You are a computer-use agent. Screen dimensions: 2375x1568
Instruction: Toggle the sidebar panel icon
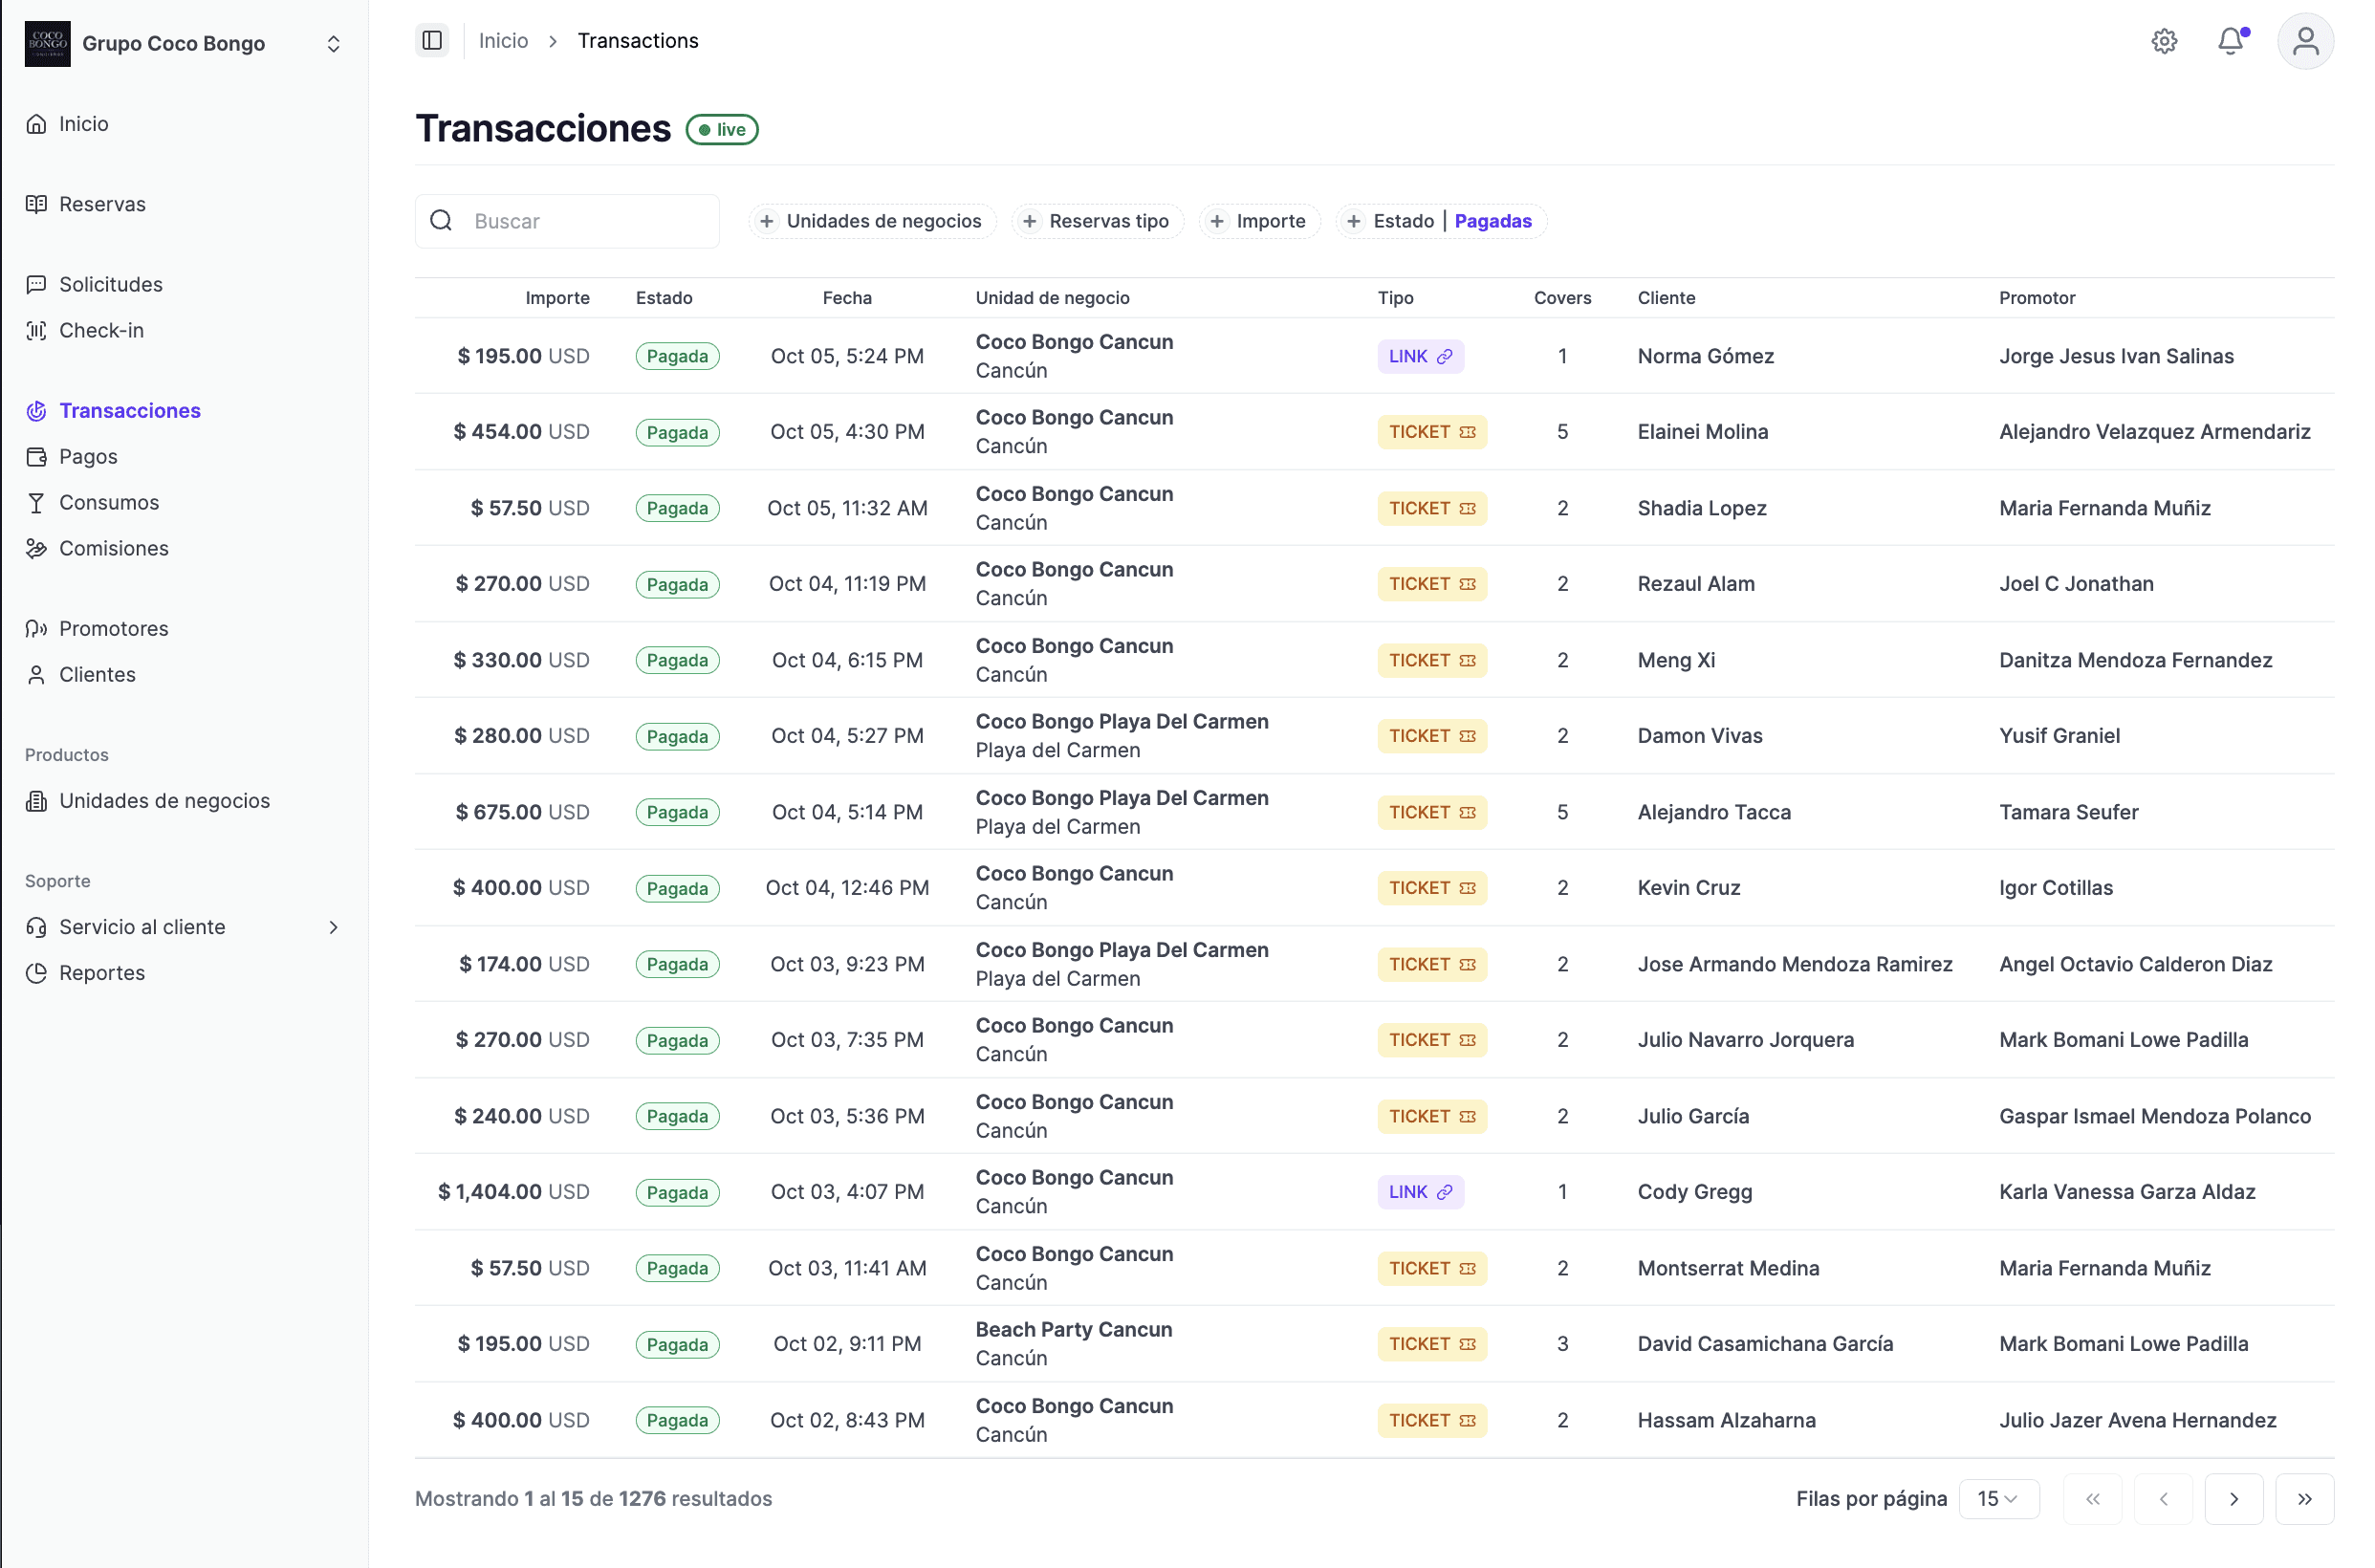(x=432, y=41)
